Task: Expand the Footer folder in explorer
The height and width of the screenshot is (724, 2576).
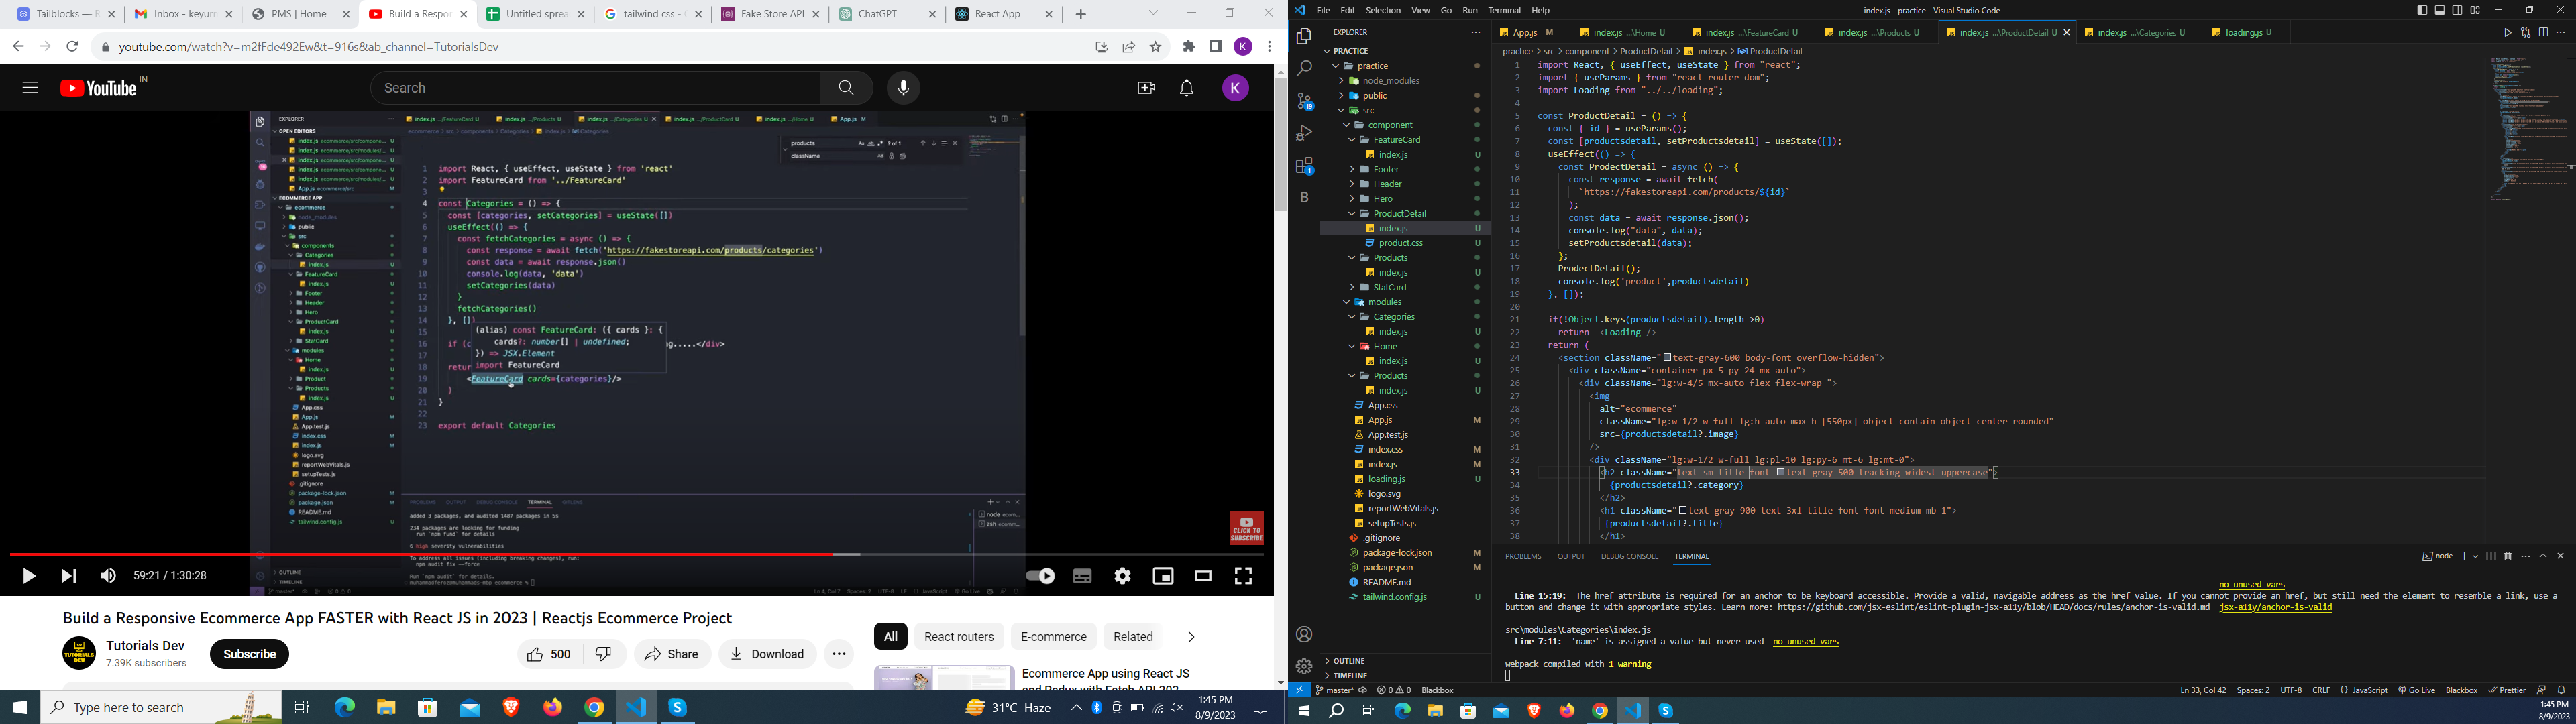Action: click(x=1386, y=169)
